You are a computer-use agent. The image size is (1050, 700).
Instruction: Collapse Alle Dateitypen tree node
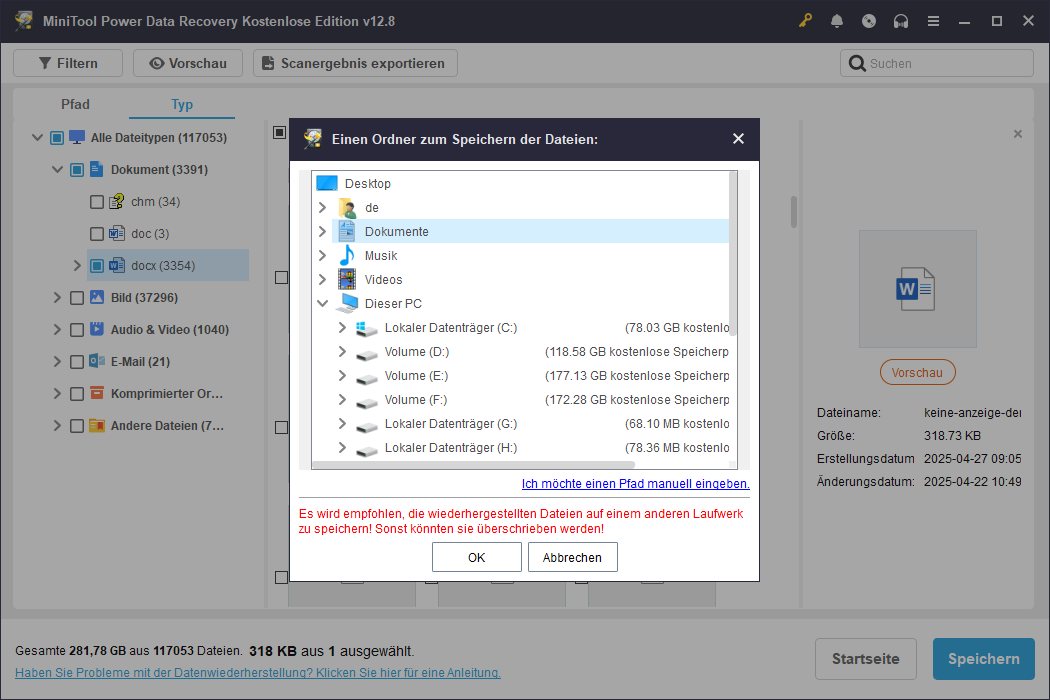tap(37, 137)
